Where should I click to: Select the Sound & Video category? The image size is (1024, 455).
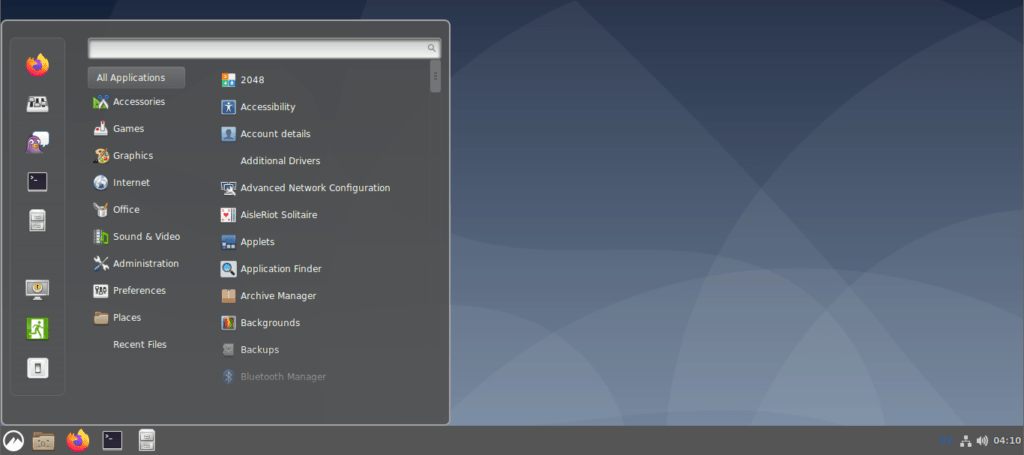pyautogui.click(x=136, y=236)
